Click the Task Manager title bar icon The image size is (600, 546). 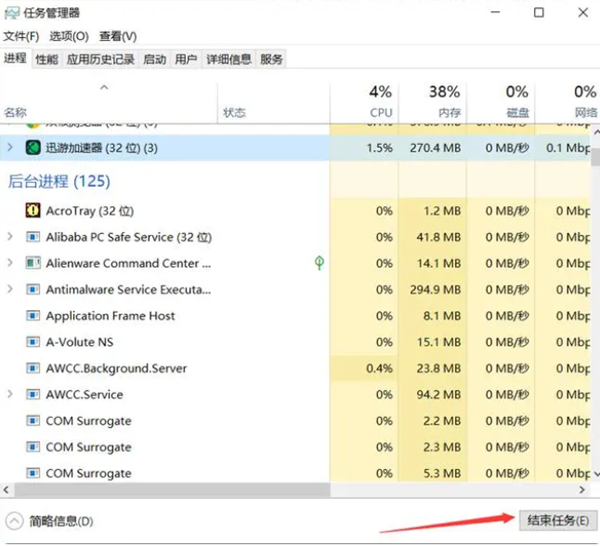click(x=11, y=13)
